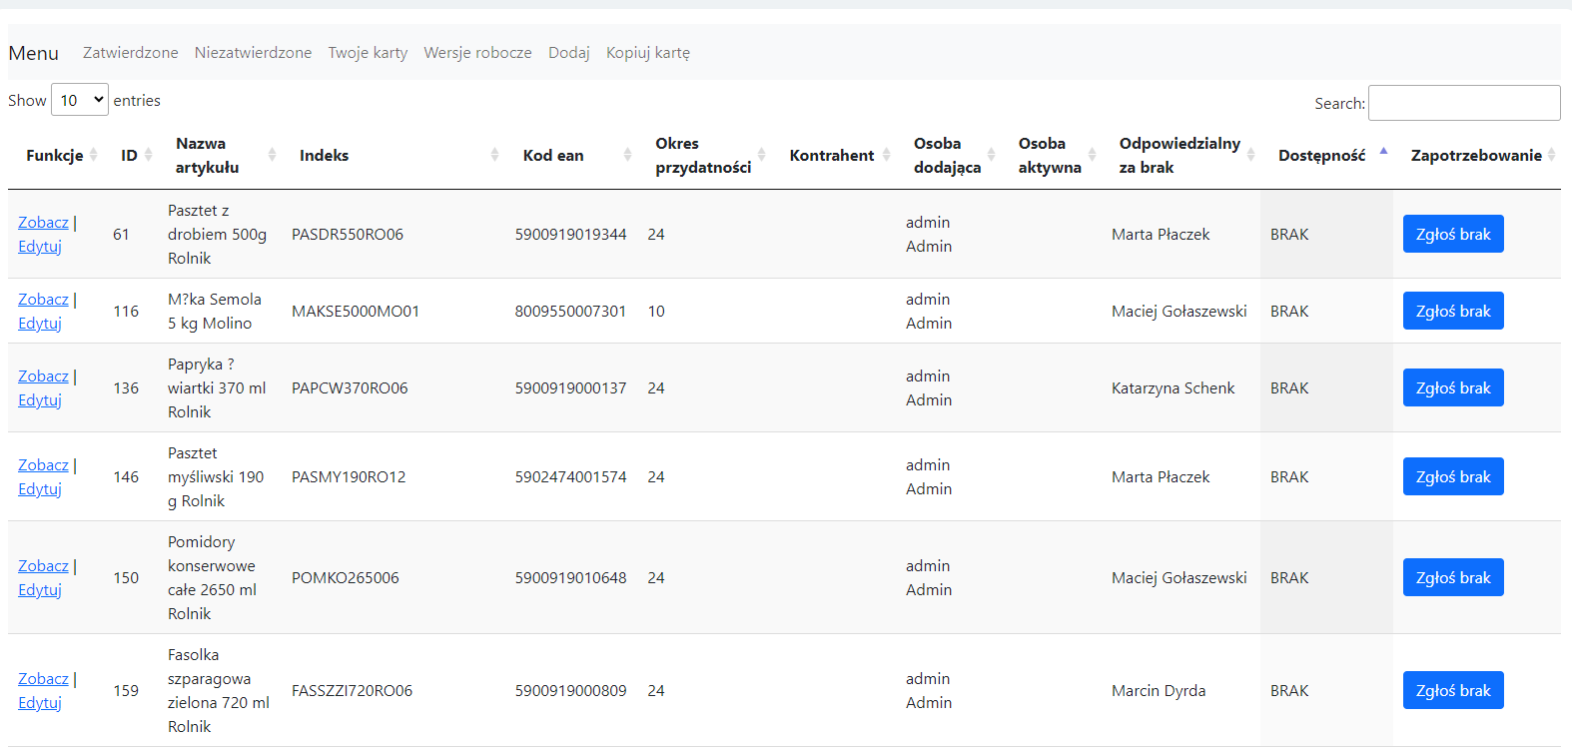The height and width of the screenshot is (747, 1572).
Task: Choose Kopiuj kartę menu option
Action: (x=648, y=52)
